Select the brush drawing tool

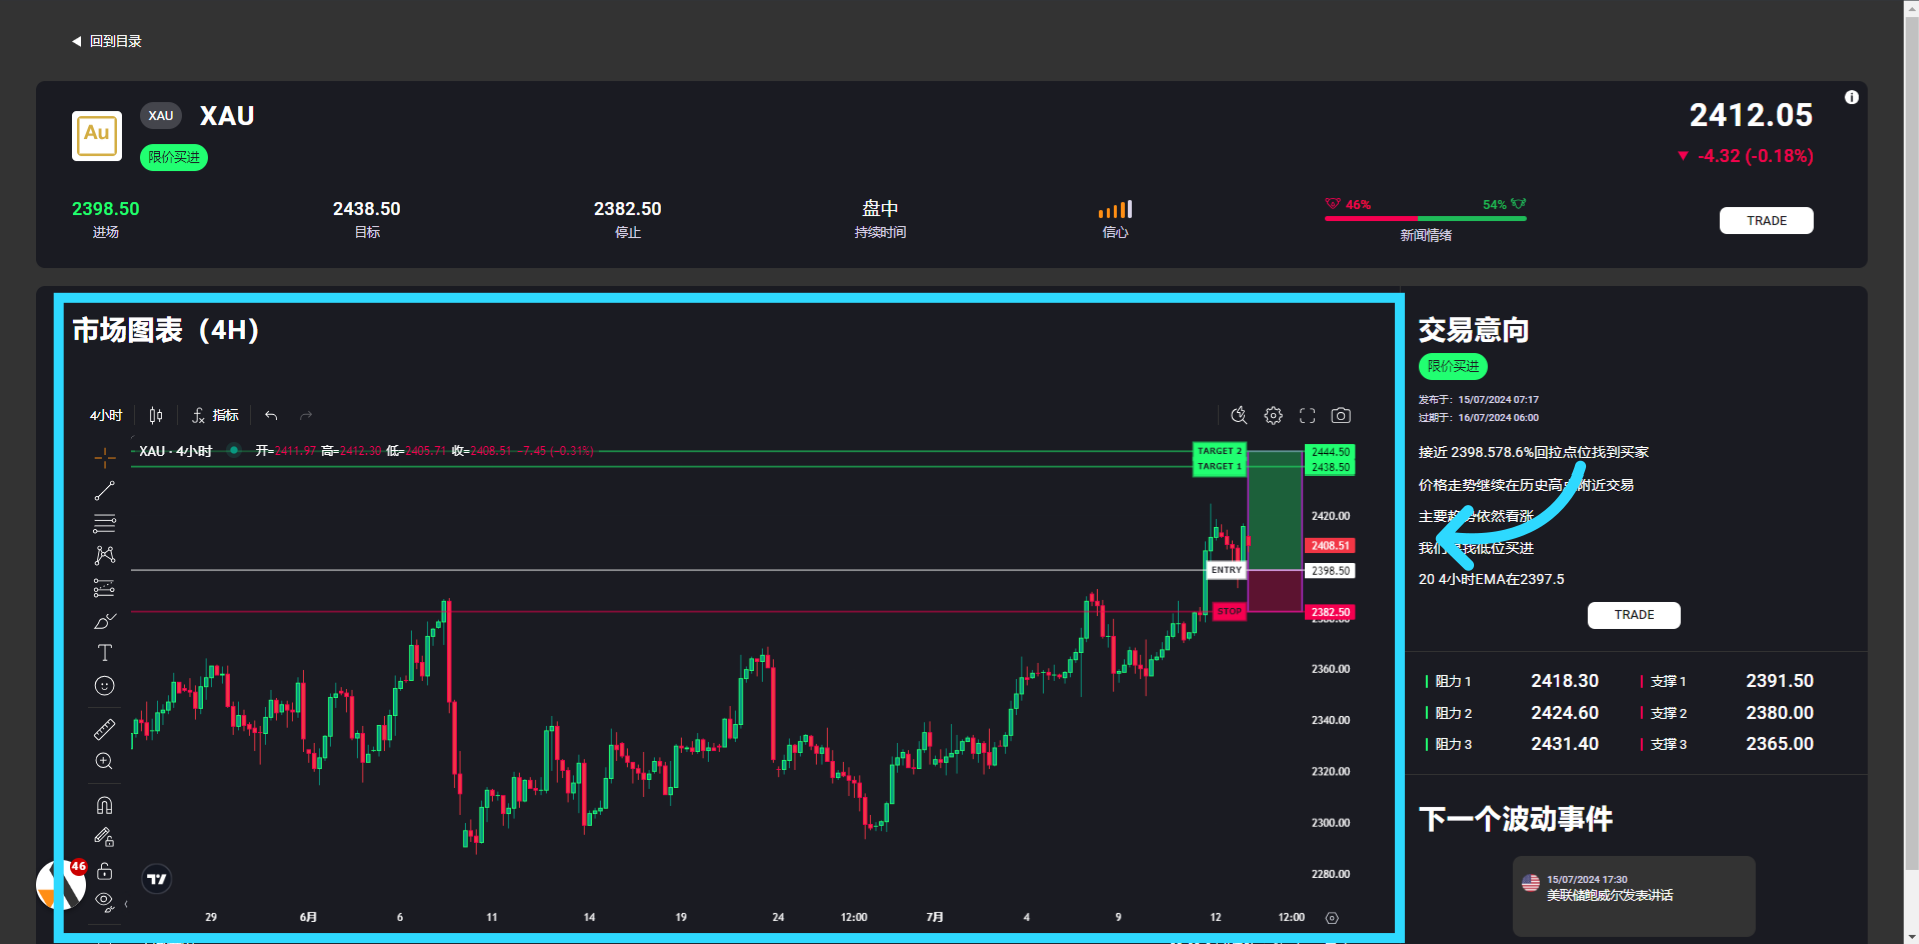point(105,621)
